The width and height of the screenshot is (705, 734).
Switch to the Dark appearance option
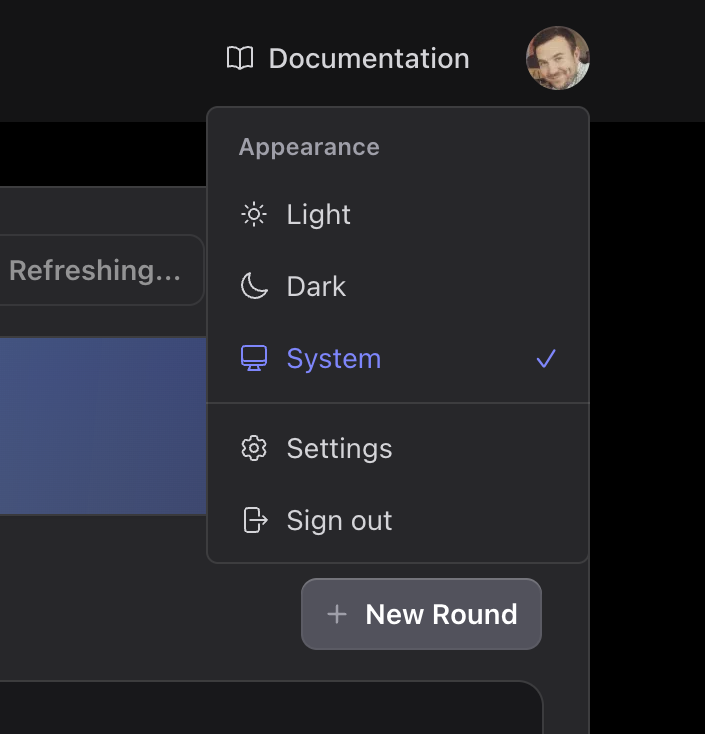tap(316, 287)
